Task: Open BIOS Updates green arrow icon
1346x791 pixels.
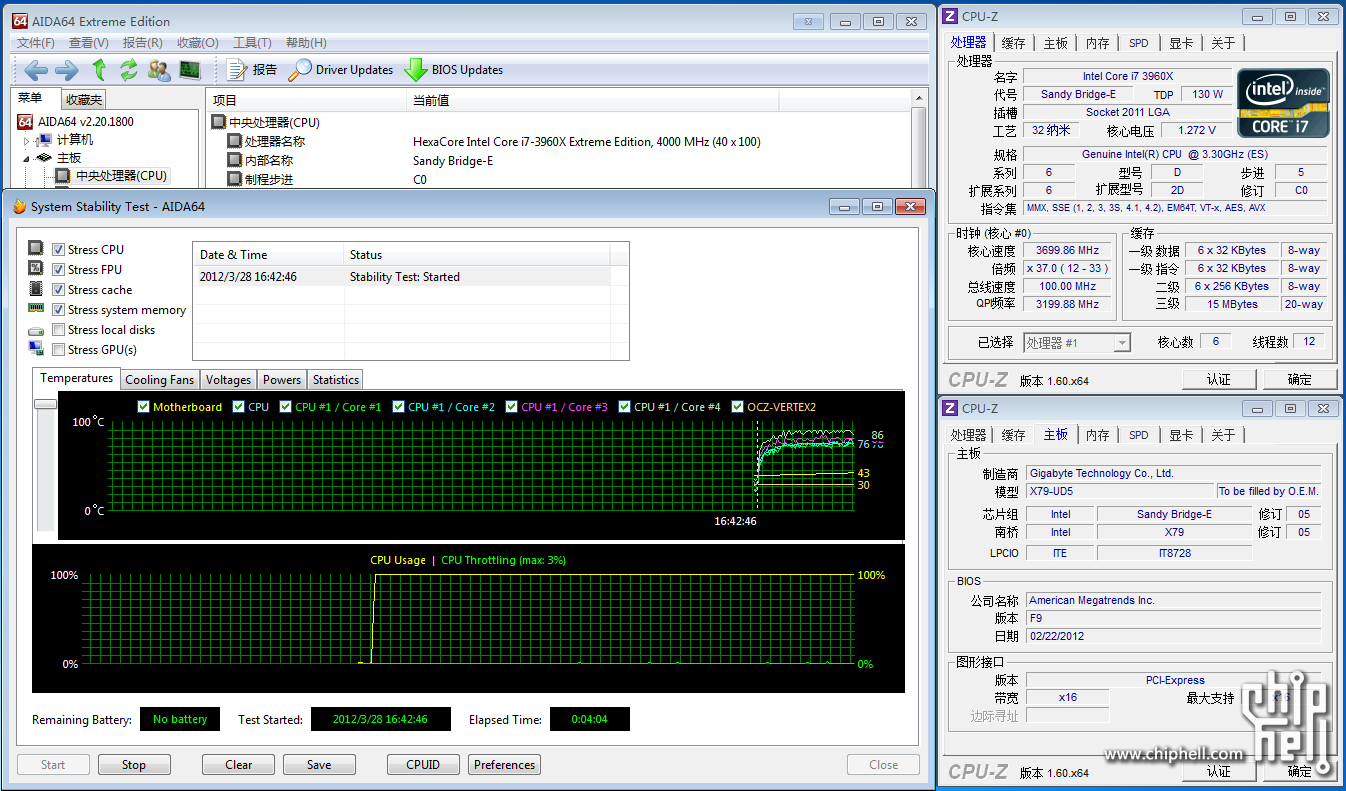Action: 415,70
